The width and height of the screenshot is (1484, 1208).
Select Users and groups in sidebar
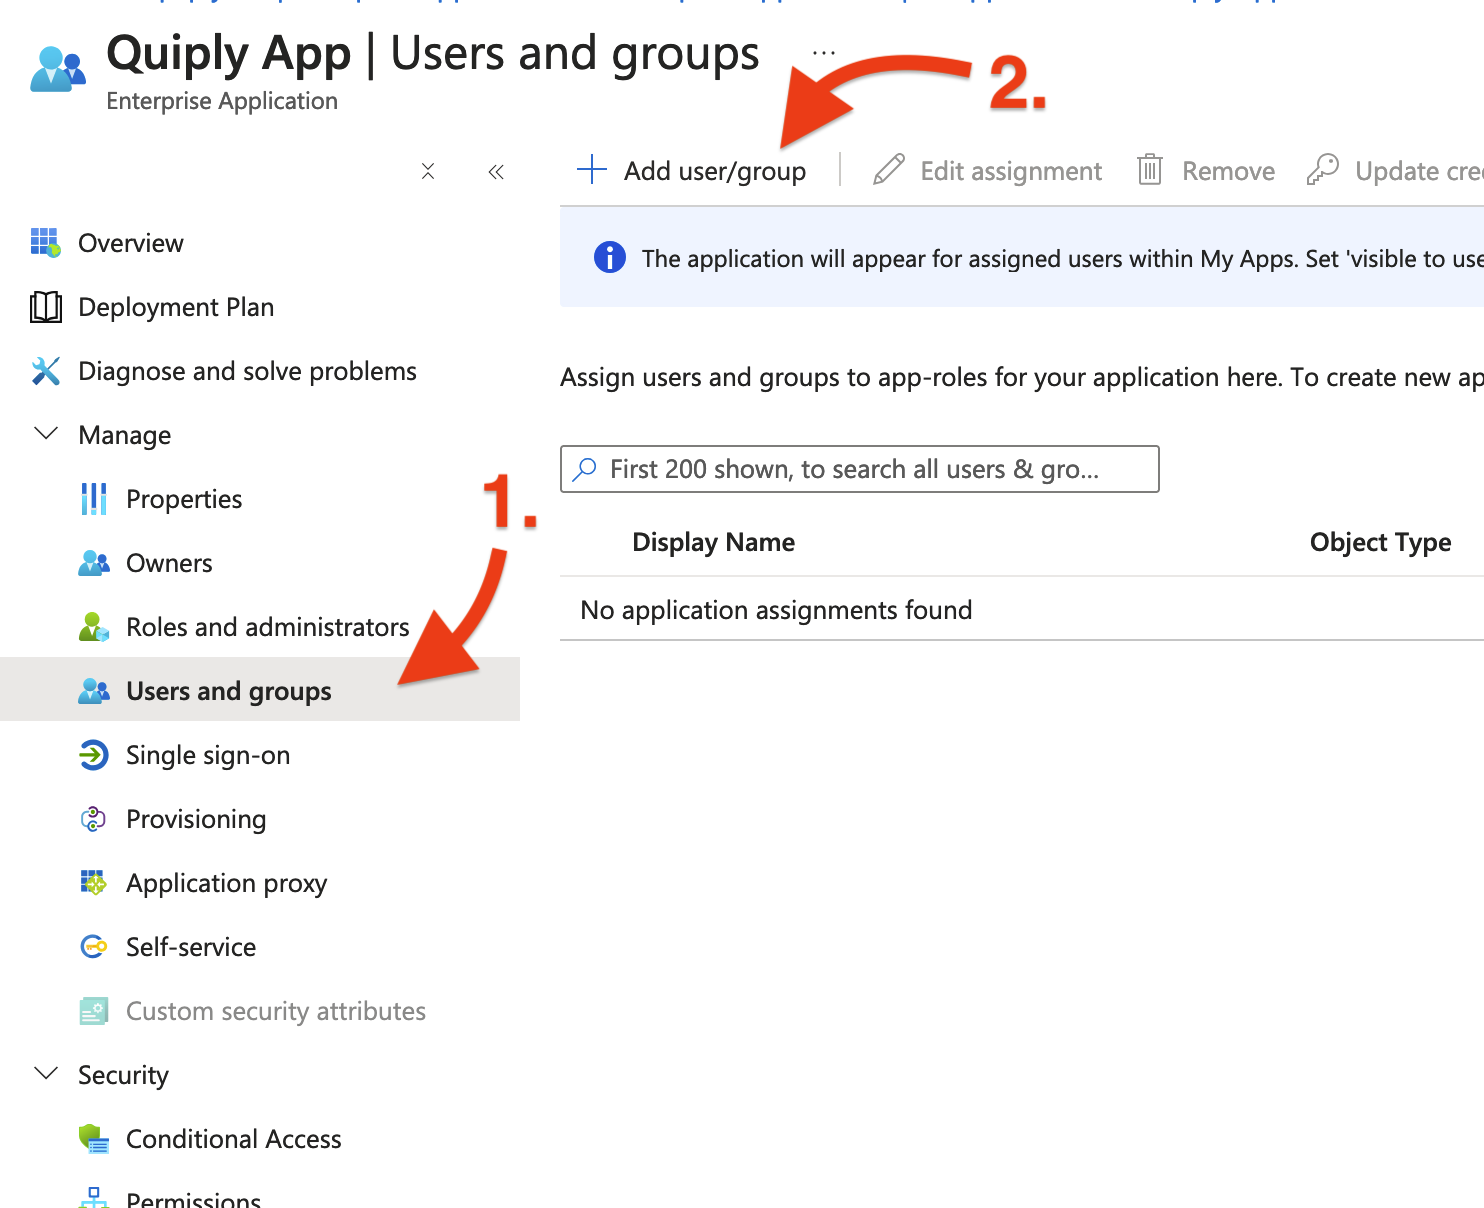point(229,691)
